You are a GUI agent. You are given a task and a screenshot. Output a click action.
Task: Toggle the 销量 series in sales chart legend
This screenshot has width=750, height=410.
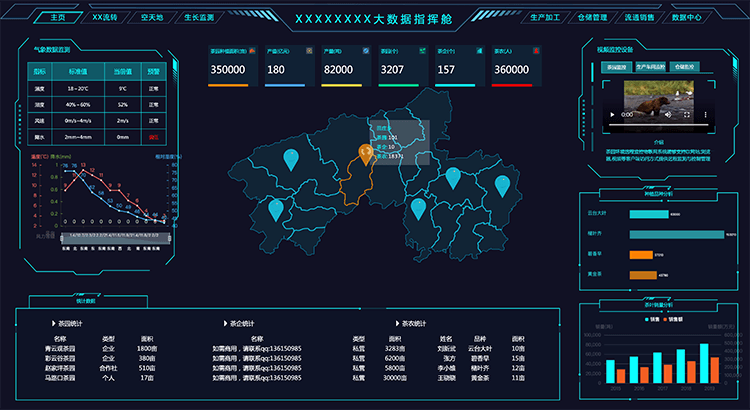652,319
